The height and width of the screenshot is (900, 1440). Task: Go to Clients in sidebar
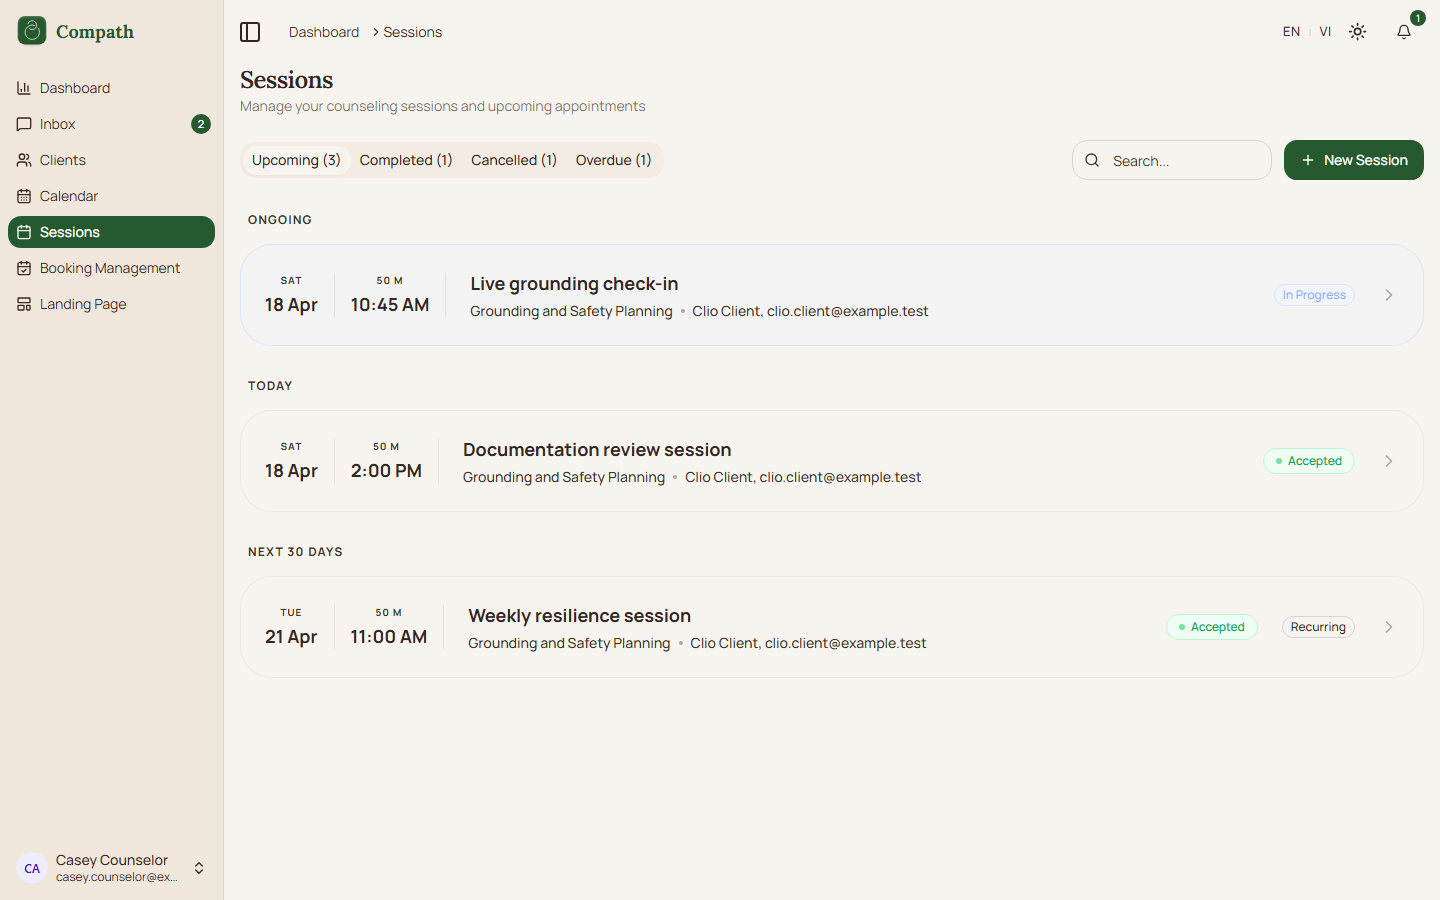click(63, 160)
